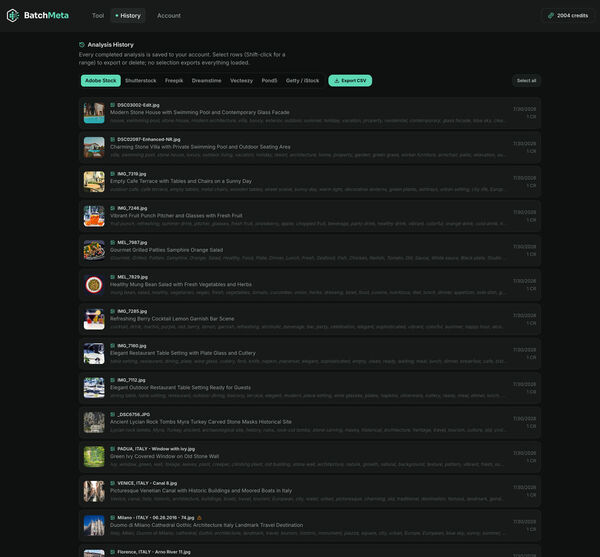
Task: Click the green badge on the Plate Glass and Cutlery row
Action: (x=112, y=345)
